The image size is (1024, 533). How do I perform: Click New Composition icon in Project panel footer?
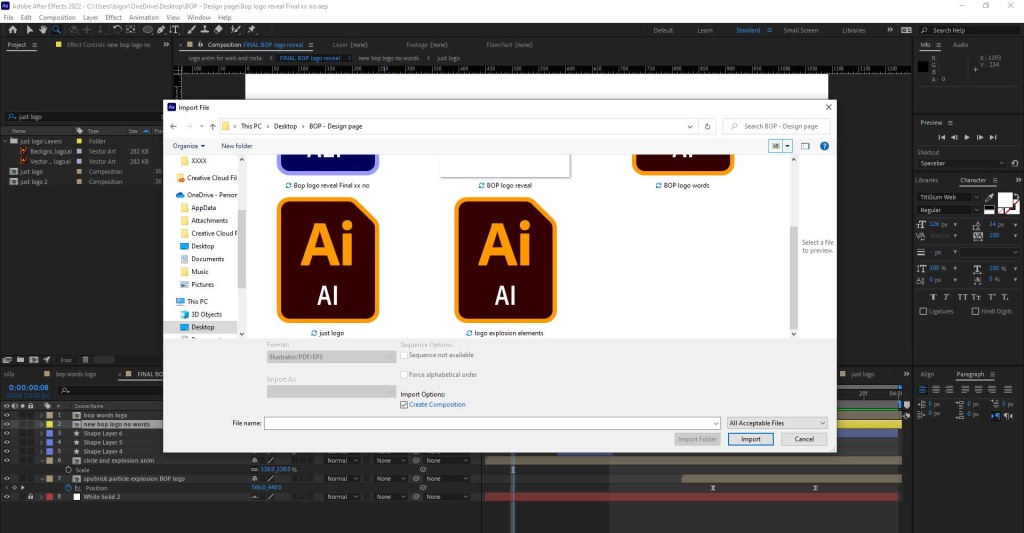pyautogui.click(x=33, y=360)
